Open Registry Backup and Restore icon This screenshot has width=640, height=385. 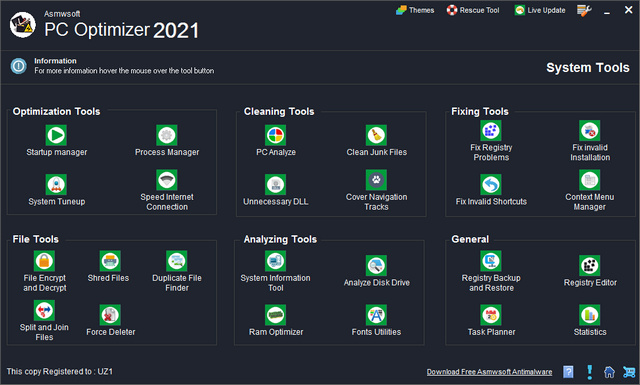pyautogui.click(x=491, y=261)
